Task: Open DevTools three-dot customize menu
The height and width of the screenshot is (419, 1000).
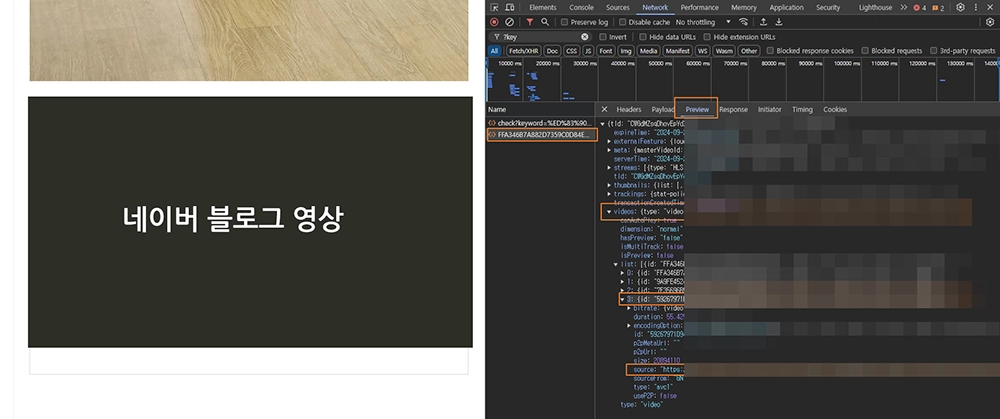Action: pos(976,8)
